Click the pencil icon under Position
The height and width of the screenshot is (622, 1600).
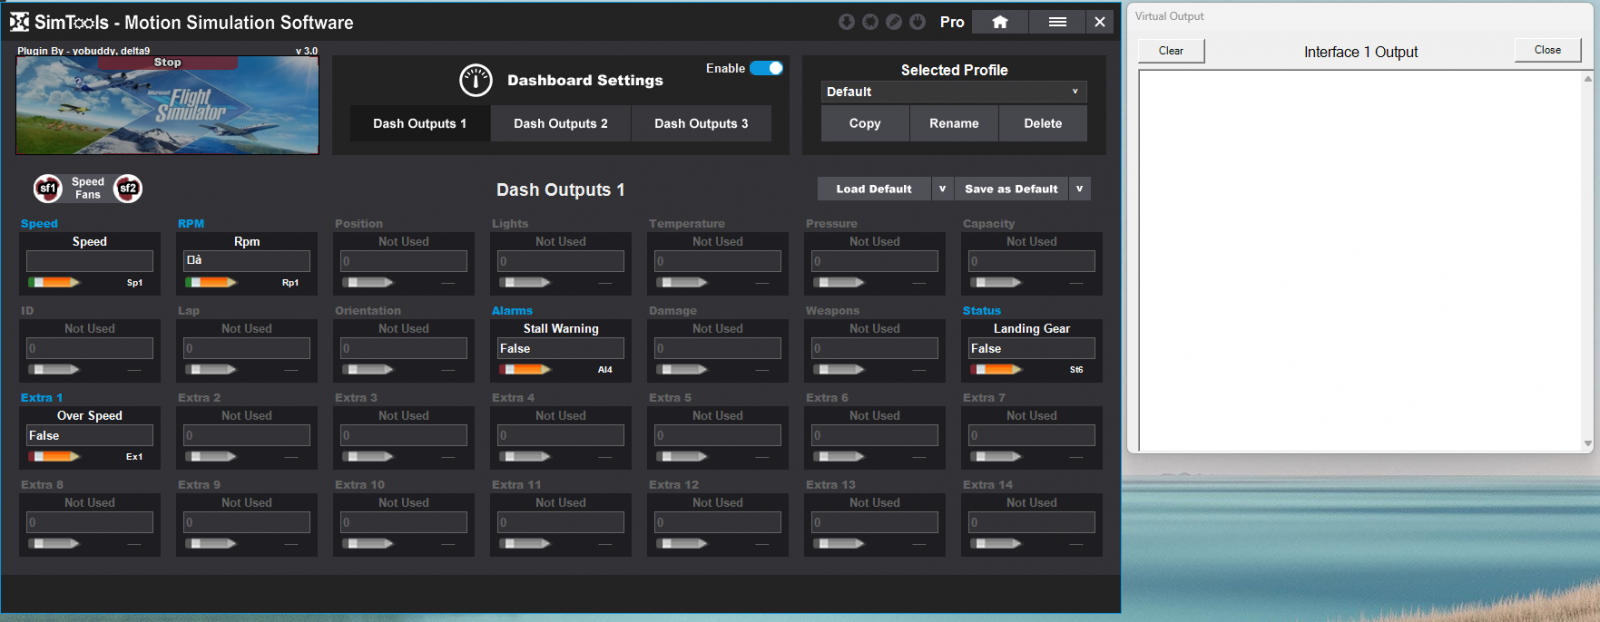click(368, 283)
